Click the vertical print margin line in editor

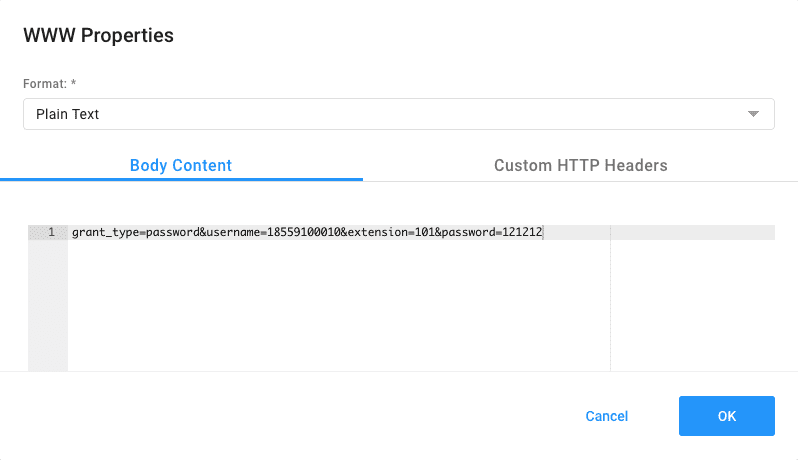[610, 300]
